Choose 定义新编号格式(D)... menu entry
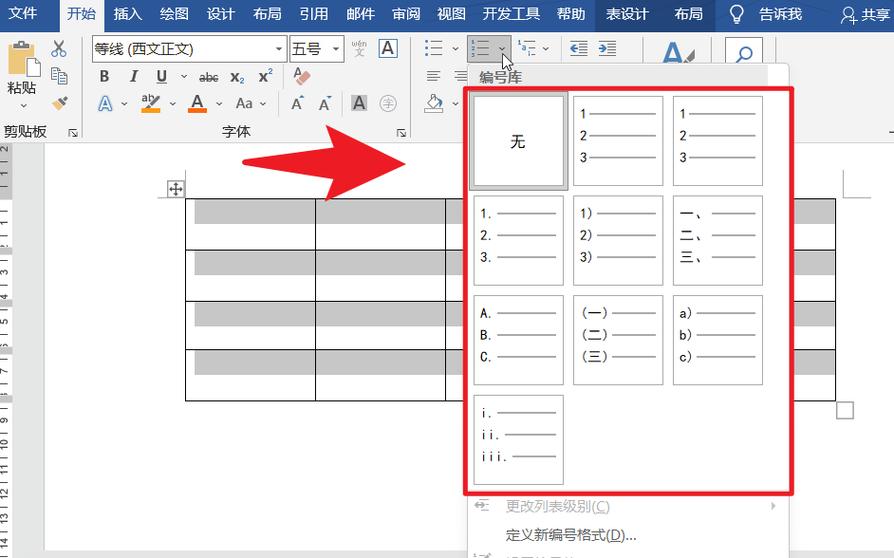 pyautogui.click(x=571, y=535)
